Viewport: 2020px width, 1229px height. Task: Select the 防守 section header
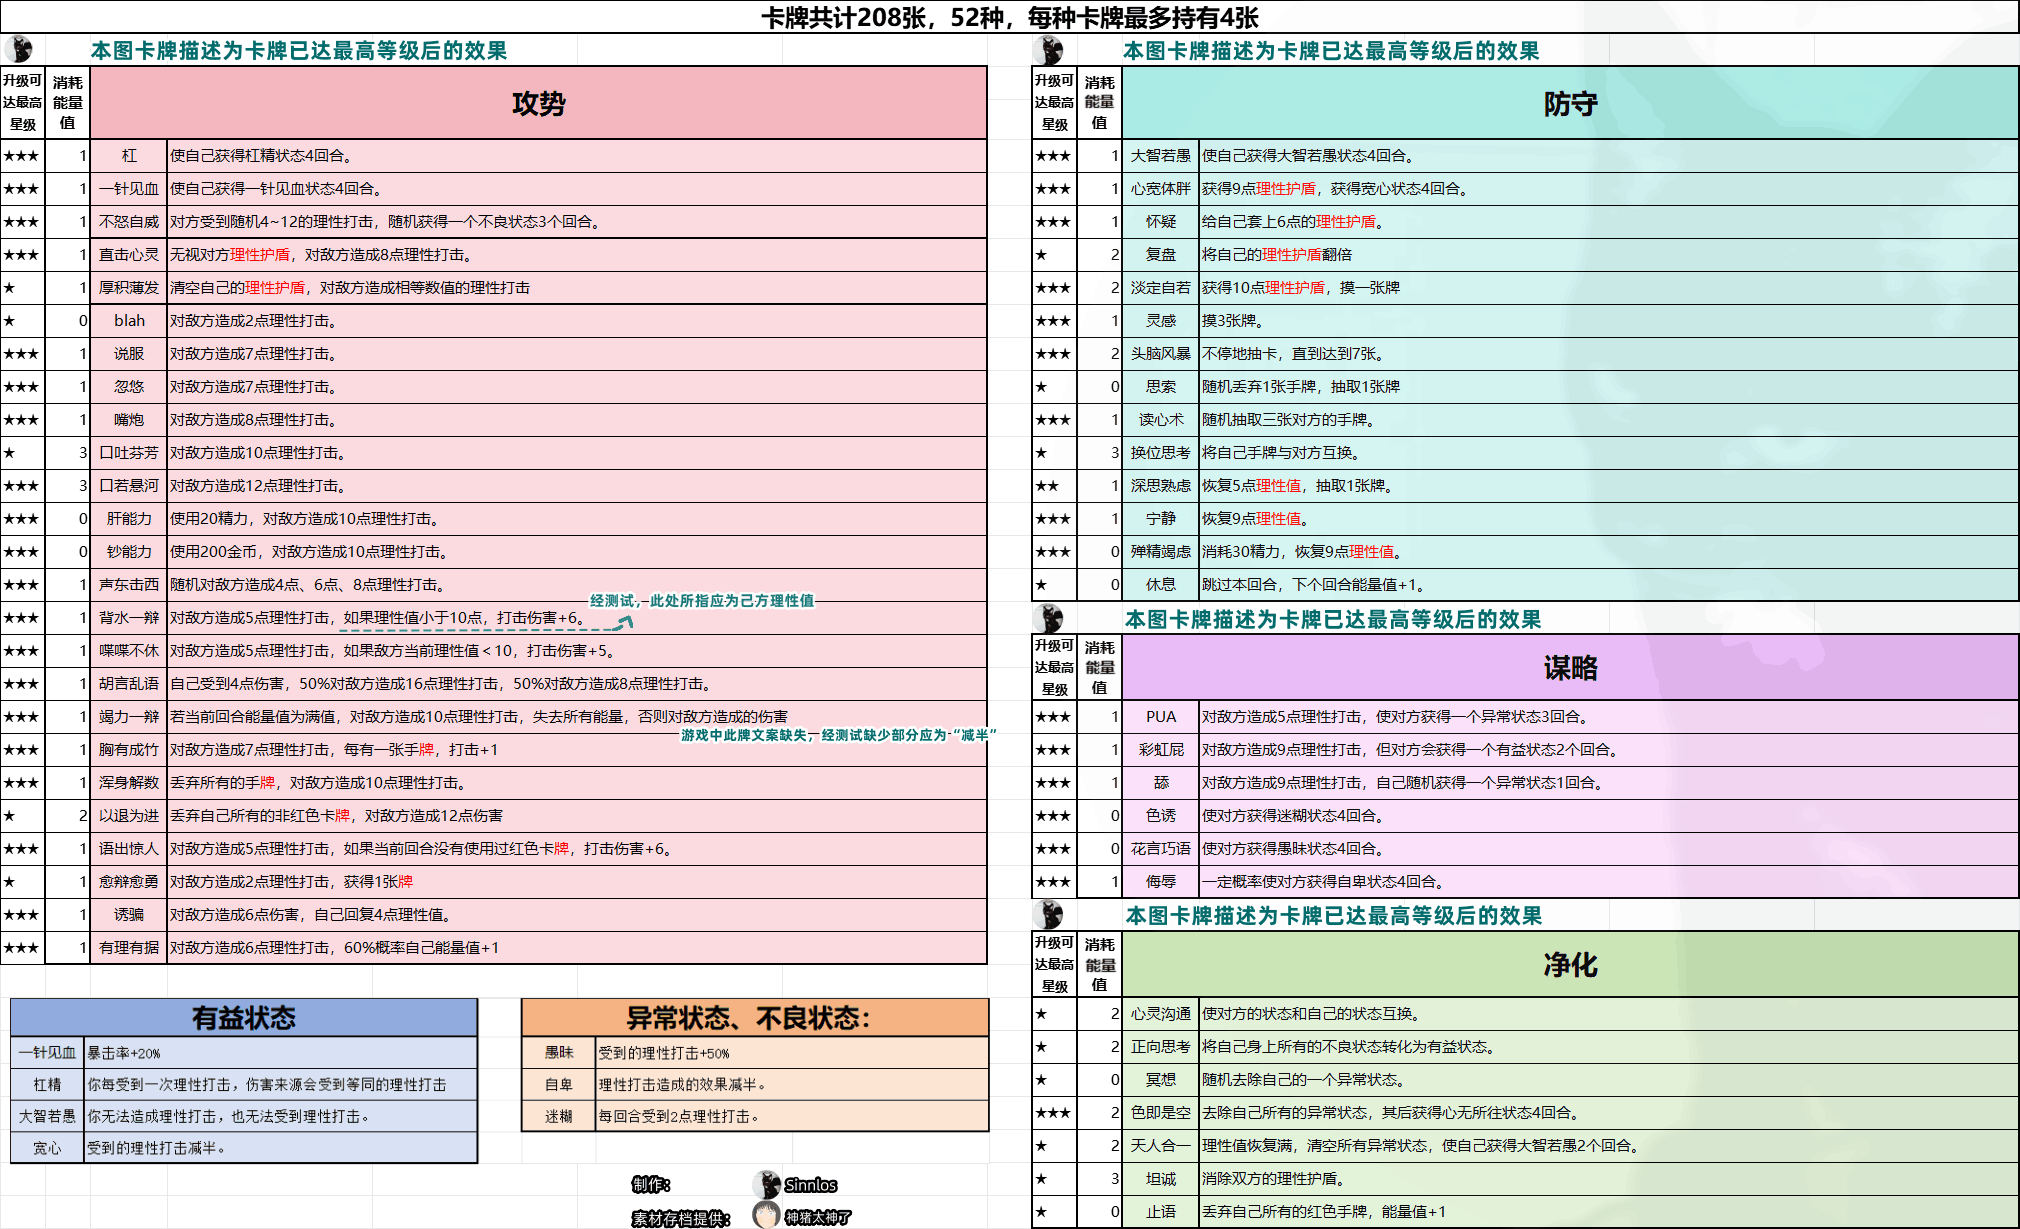[1570, 103]
